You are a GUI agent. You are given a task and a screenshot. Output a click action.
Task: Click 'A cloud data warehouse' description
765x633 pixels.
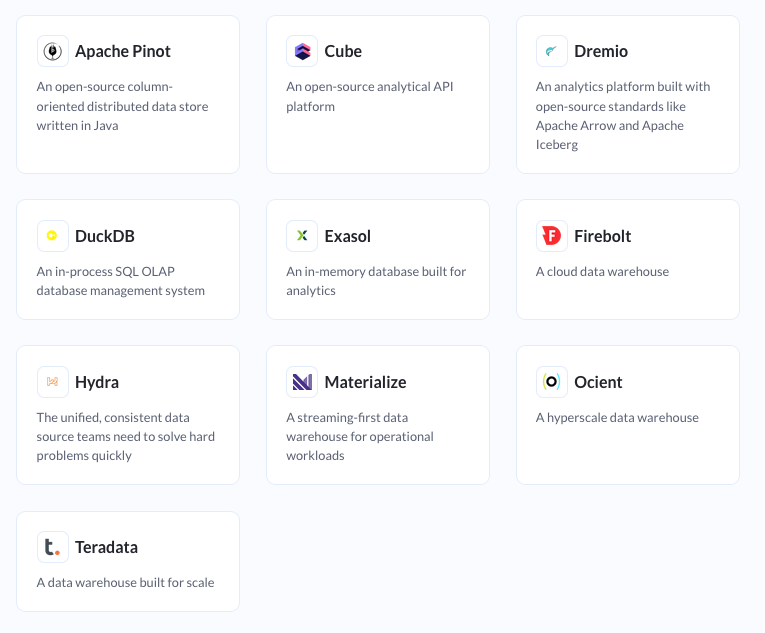[x=602, y=271]
